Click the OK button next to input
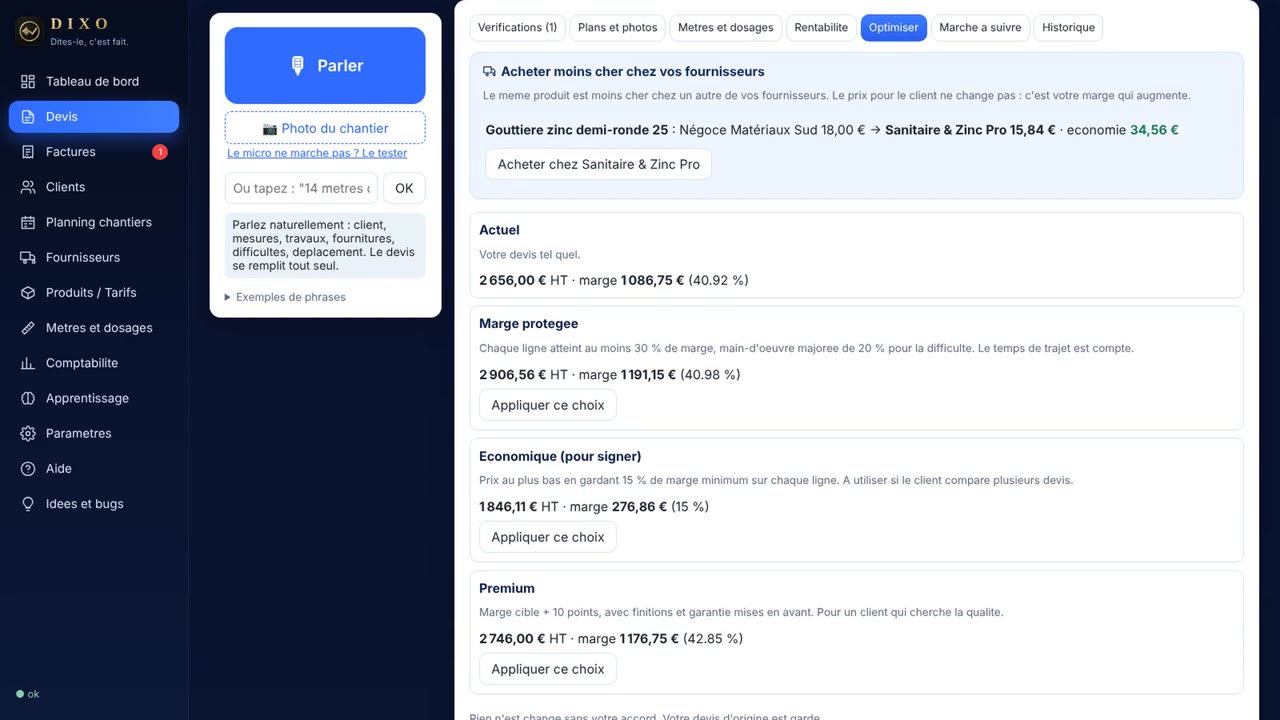 tap(404, 188)
